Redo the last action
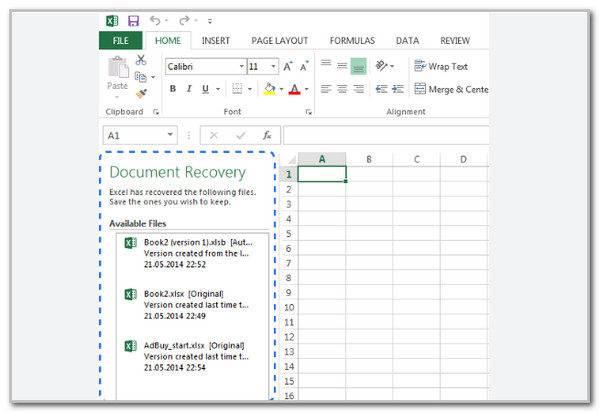600x413 pixels. [184, 20]
